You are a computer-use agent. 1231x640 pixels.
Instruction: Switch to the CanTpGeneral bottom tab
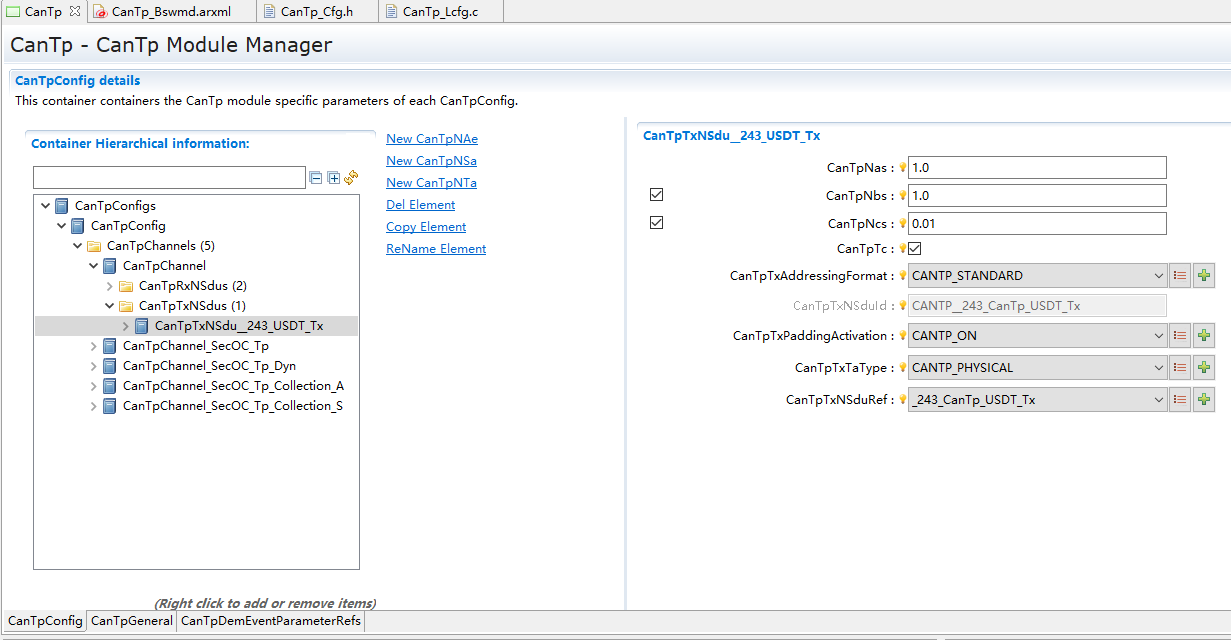132,621
